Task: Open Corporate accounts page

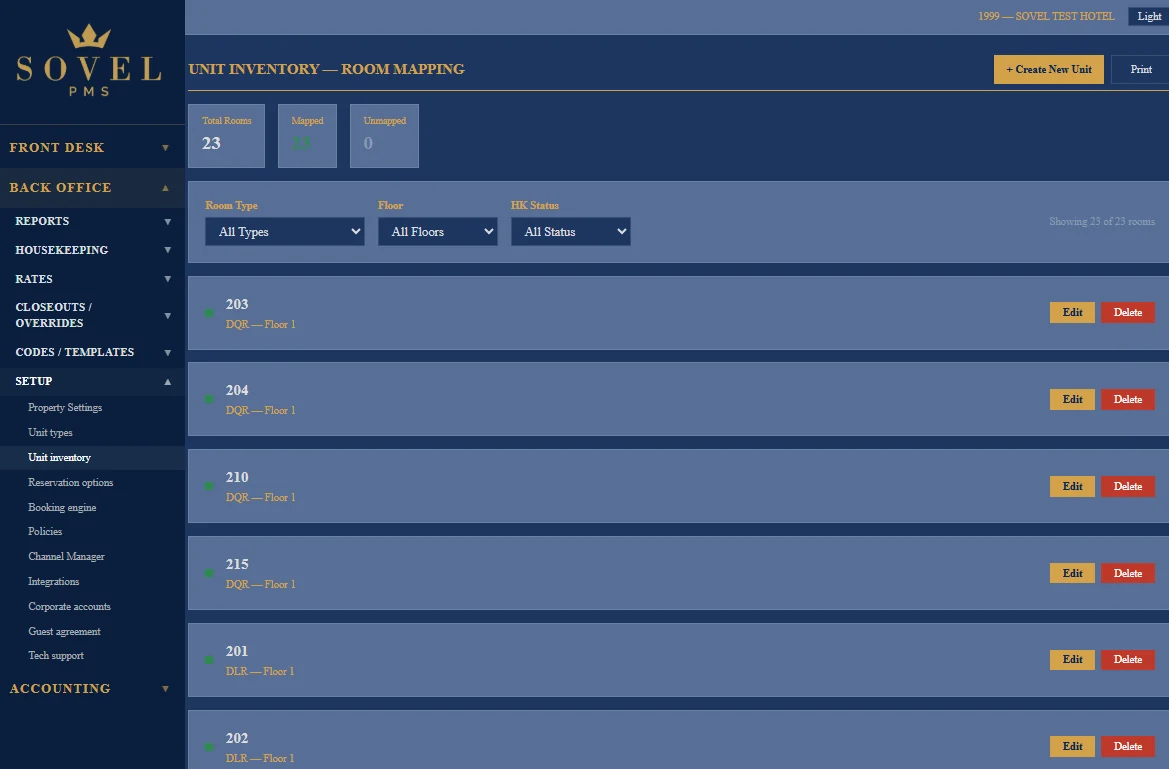Action: [69, 606]
